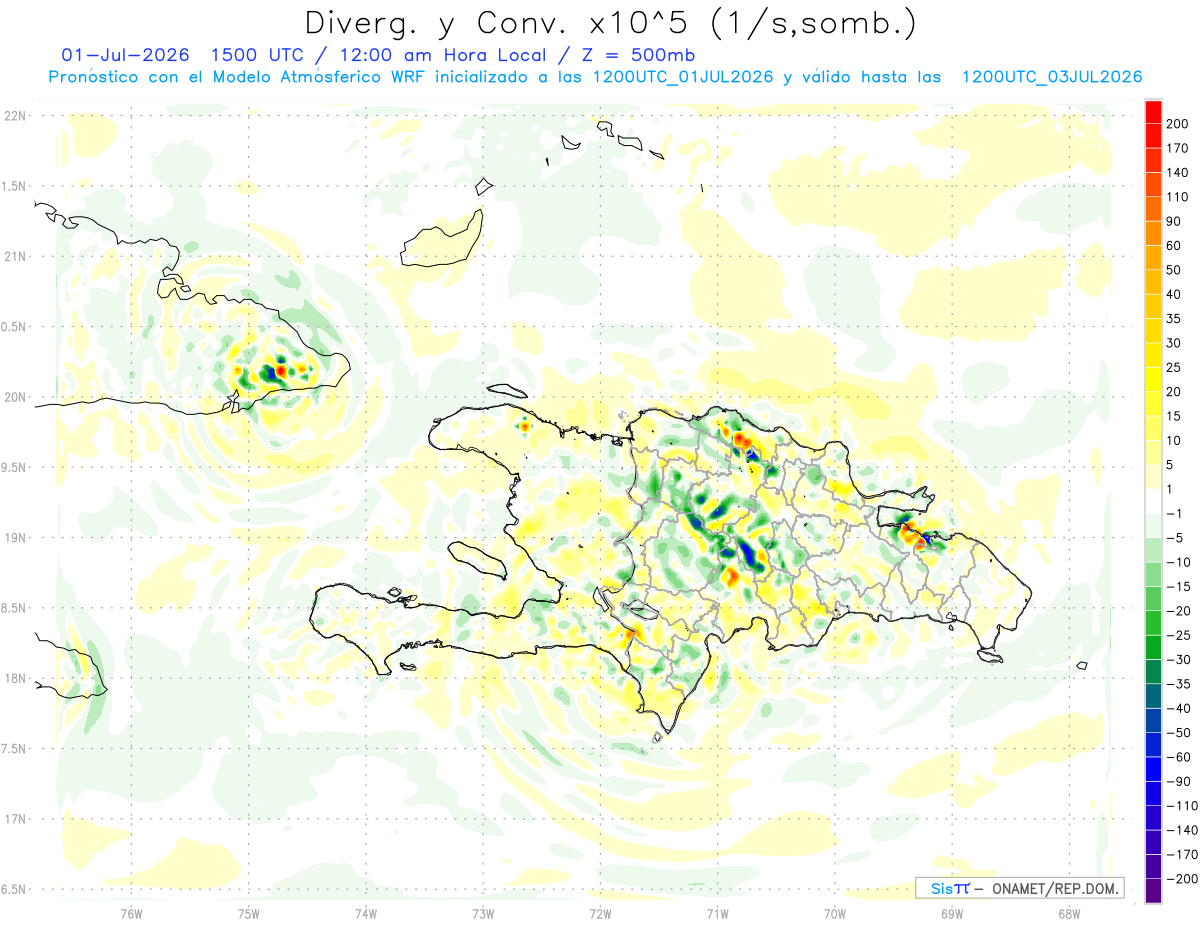Pick the green swatch between -20 and -25
The height and width of the screenshot is (927, 1200).
coord(1153,623)
